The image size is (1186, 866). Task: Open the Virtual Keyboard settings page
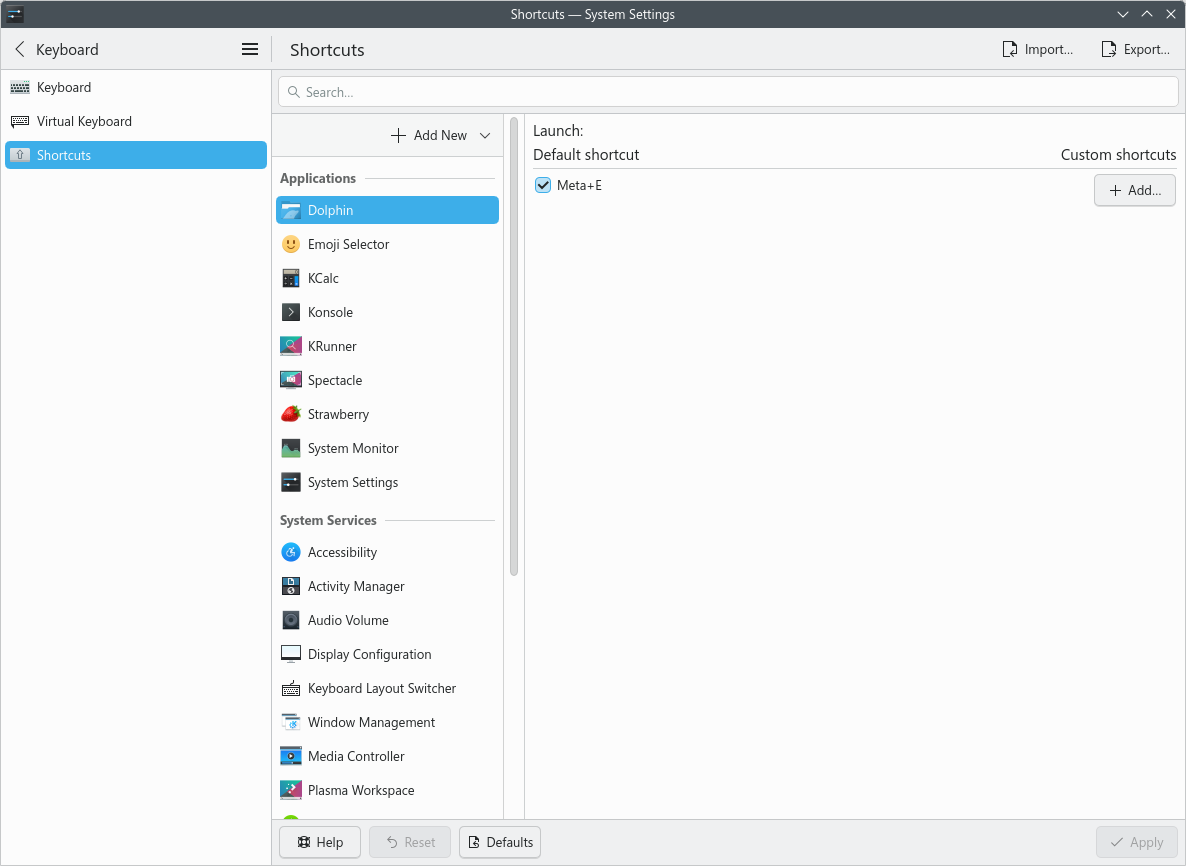[x=136, y=122]
